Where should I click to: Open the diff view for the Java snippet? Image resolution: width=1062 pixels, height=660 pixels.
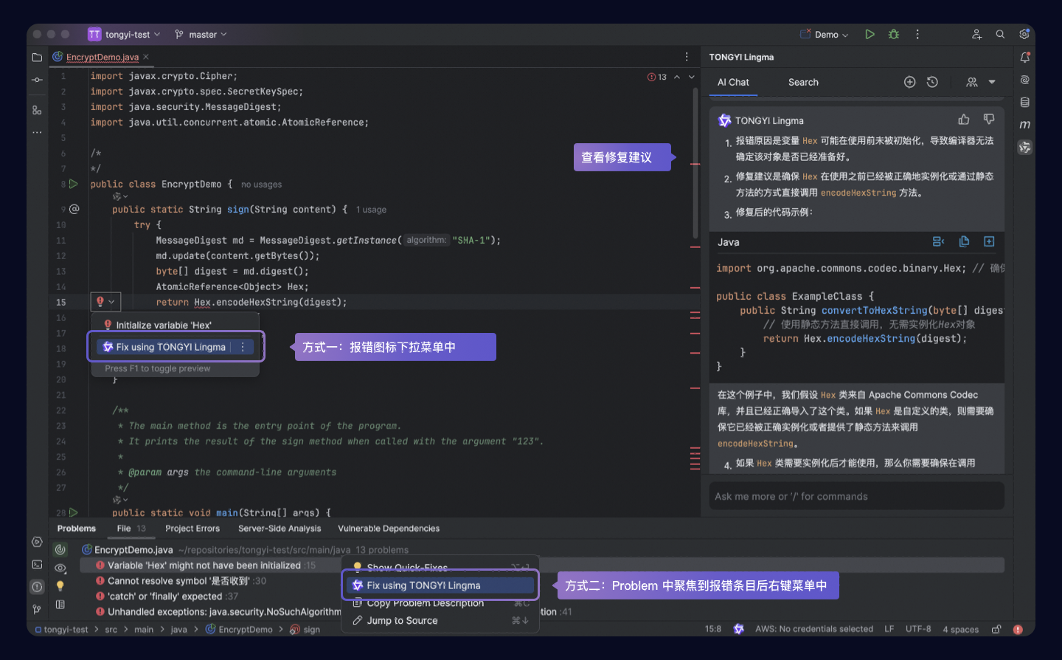pos(938,241)
